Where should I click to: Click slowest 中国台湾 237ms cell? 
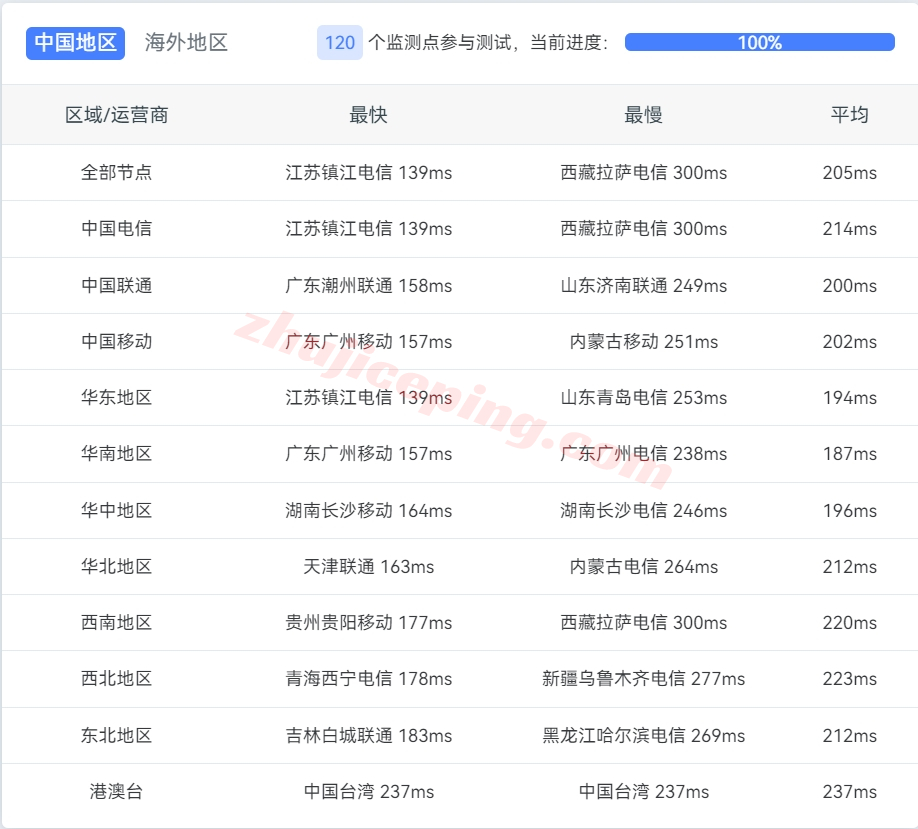pos(643,792)
